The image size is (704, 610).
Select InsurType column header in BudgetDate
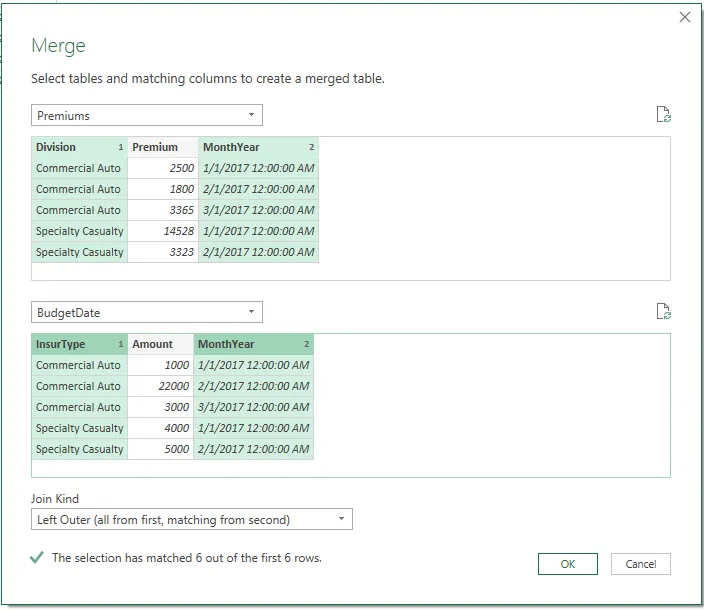point(79,344)
